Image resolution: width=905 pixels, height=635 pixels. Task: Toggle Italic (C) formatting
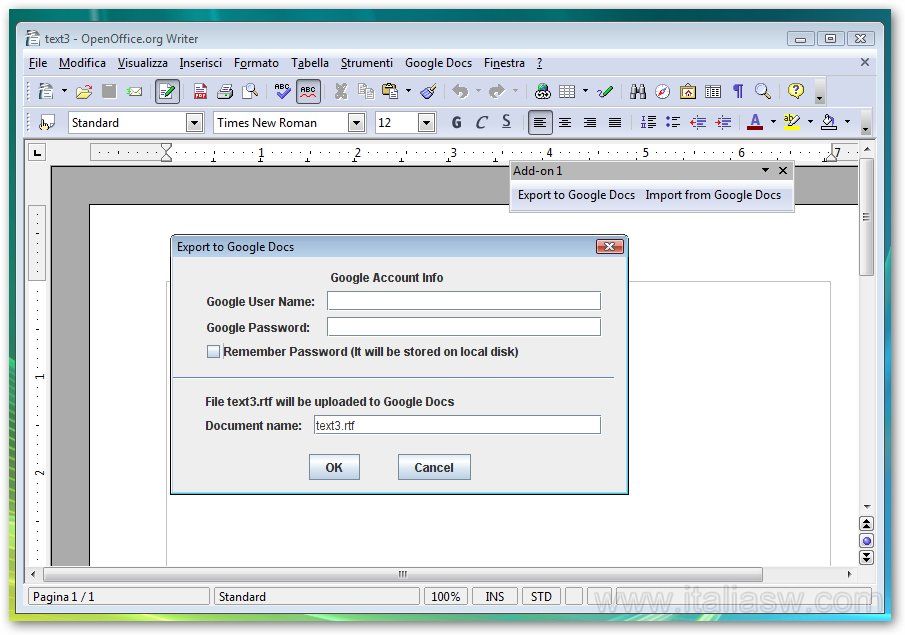[481, 122]
